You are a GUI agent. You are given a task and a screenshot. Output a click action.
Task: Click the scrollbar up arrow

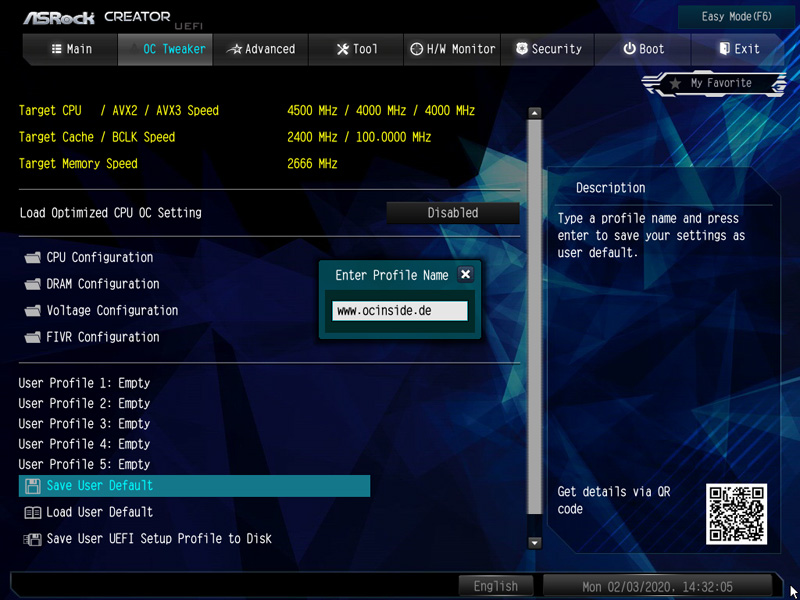point(534,113)
